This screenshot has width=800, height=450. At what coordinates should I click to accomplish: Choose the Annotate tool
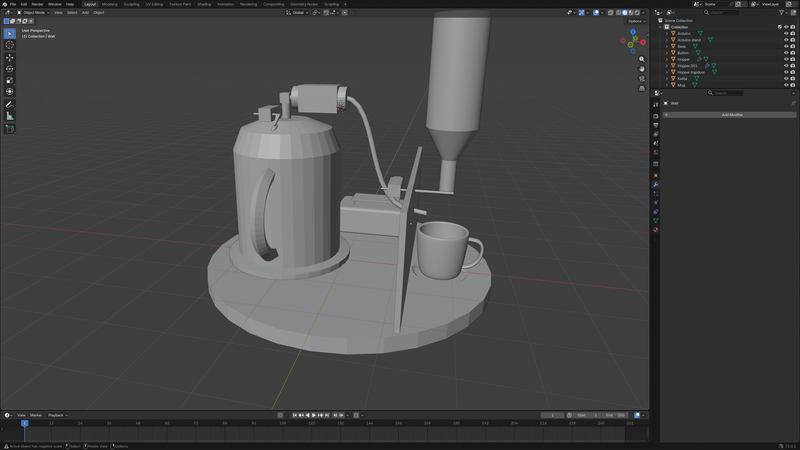[x=10, y=104]
